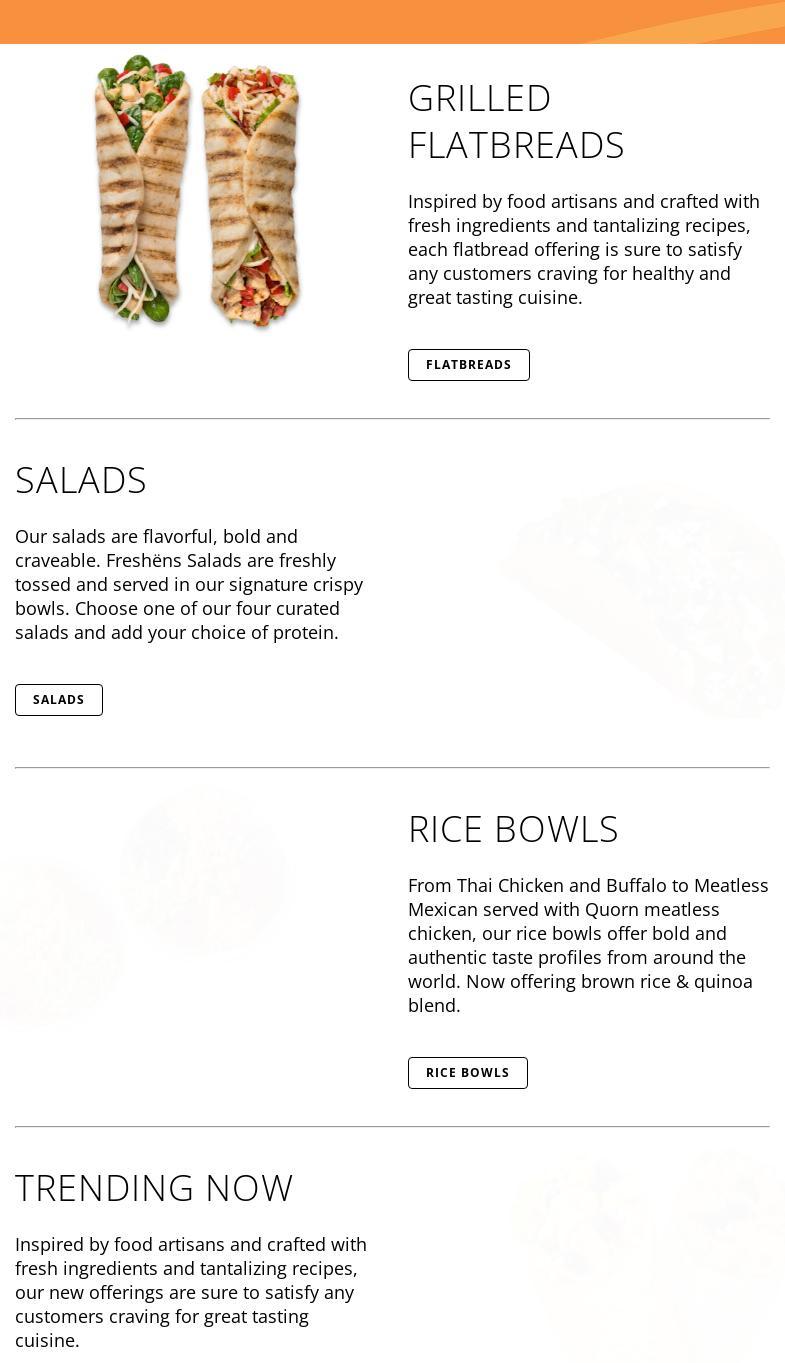
Task: Click the RICE BOWLS section heading
Action: tap(513, 828)
